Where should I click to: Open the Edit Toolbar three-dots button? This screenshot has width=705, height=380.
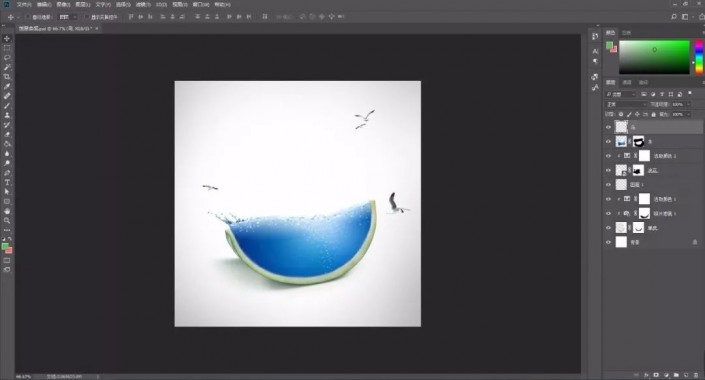pos(7,230)
